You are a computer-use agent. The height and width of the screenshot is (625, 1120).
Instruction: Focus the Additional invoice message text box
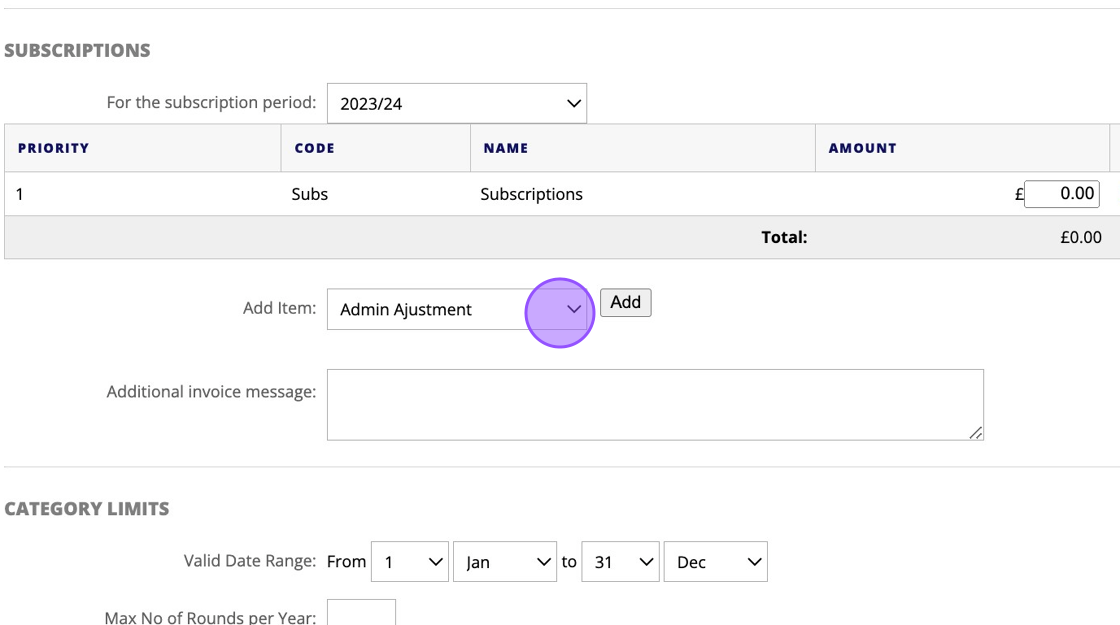click(654, 404)
